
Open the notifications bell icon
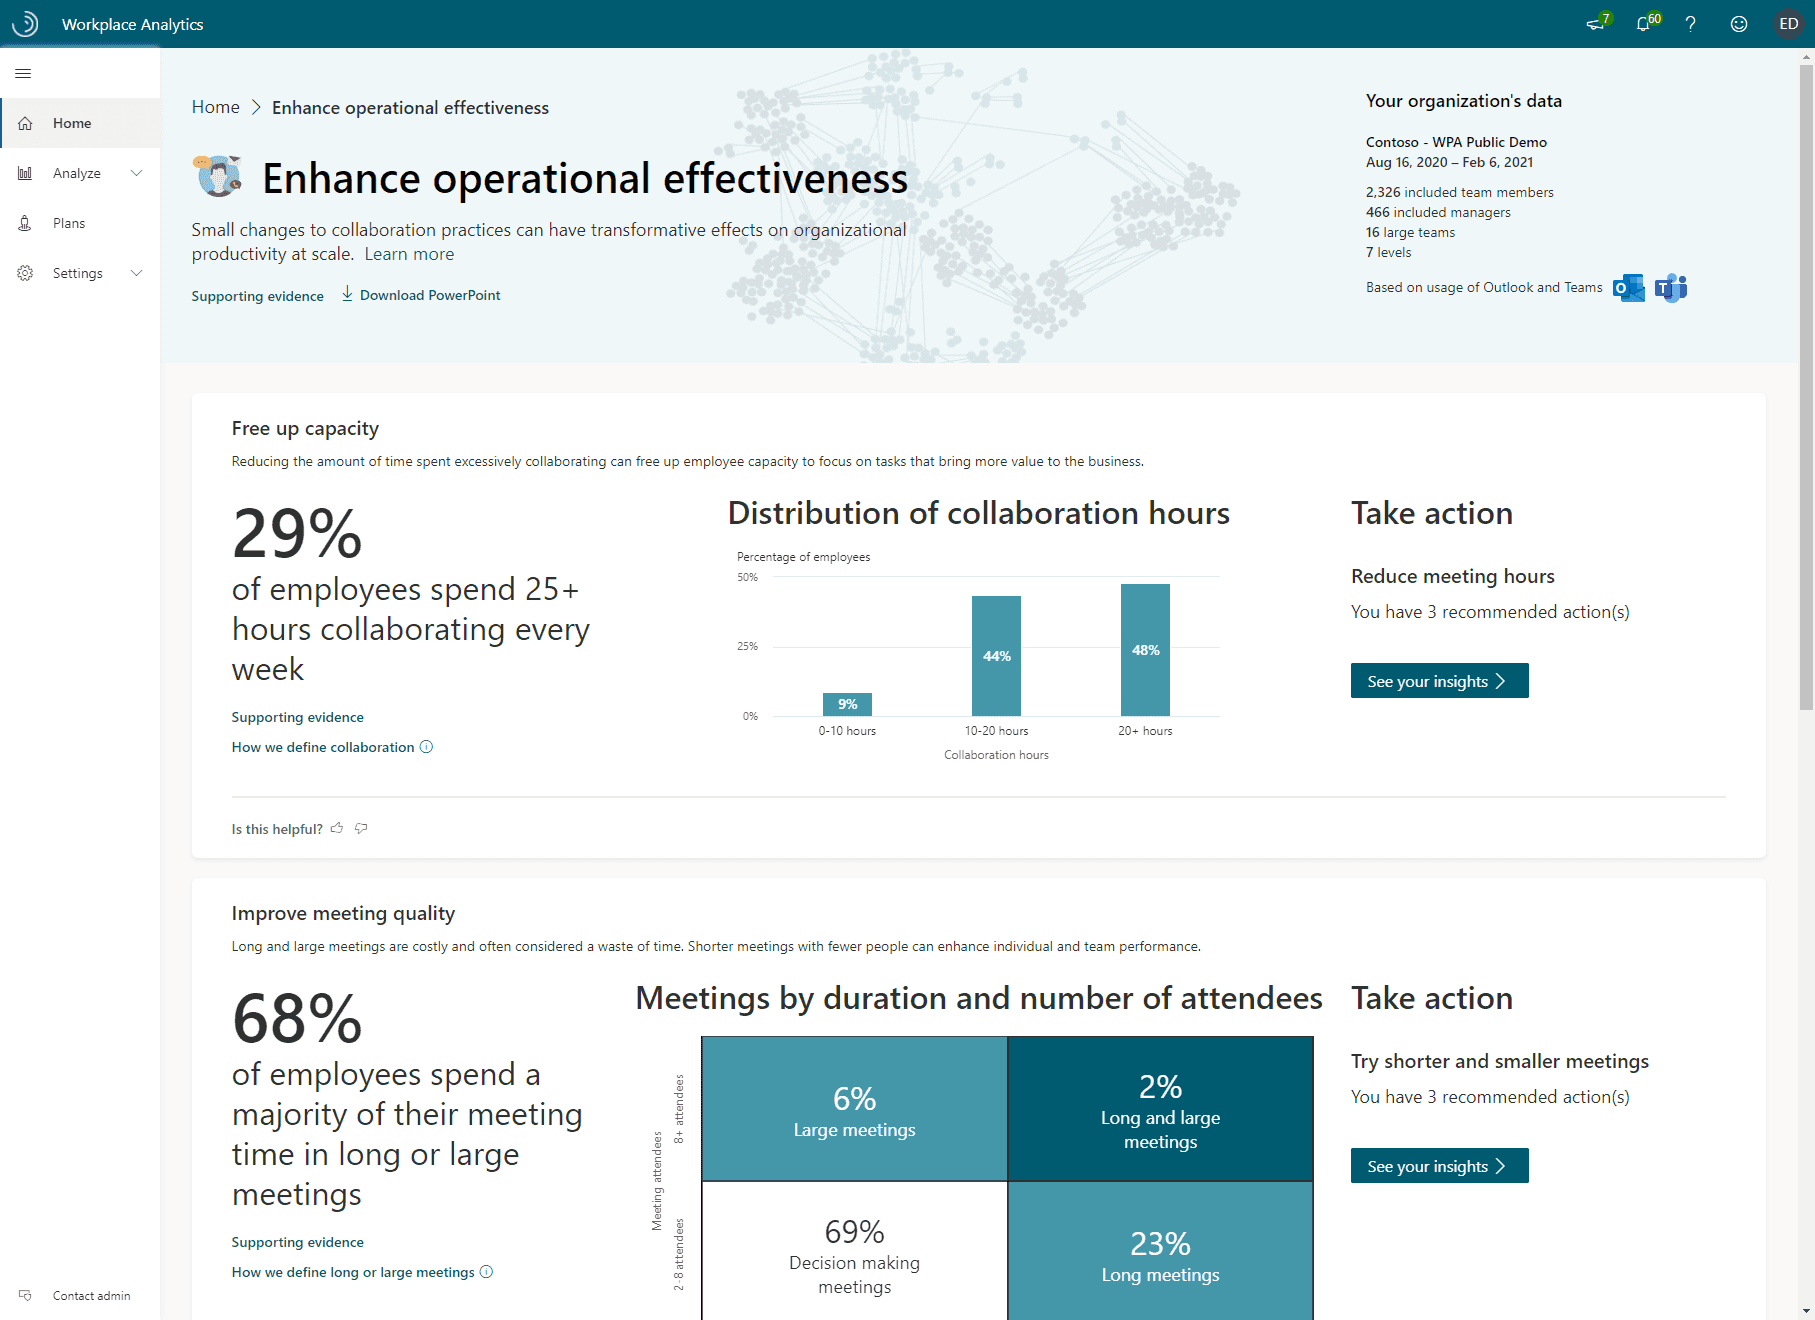[1645, 23]
